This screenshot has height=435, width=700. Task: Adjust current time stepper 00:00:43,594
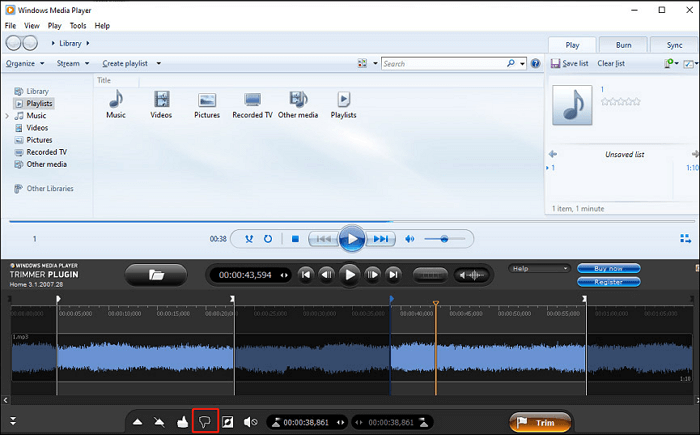(x=284, y=275)
